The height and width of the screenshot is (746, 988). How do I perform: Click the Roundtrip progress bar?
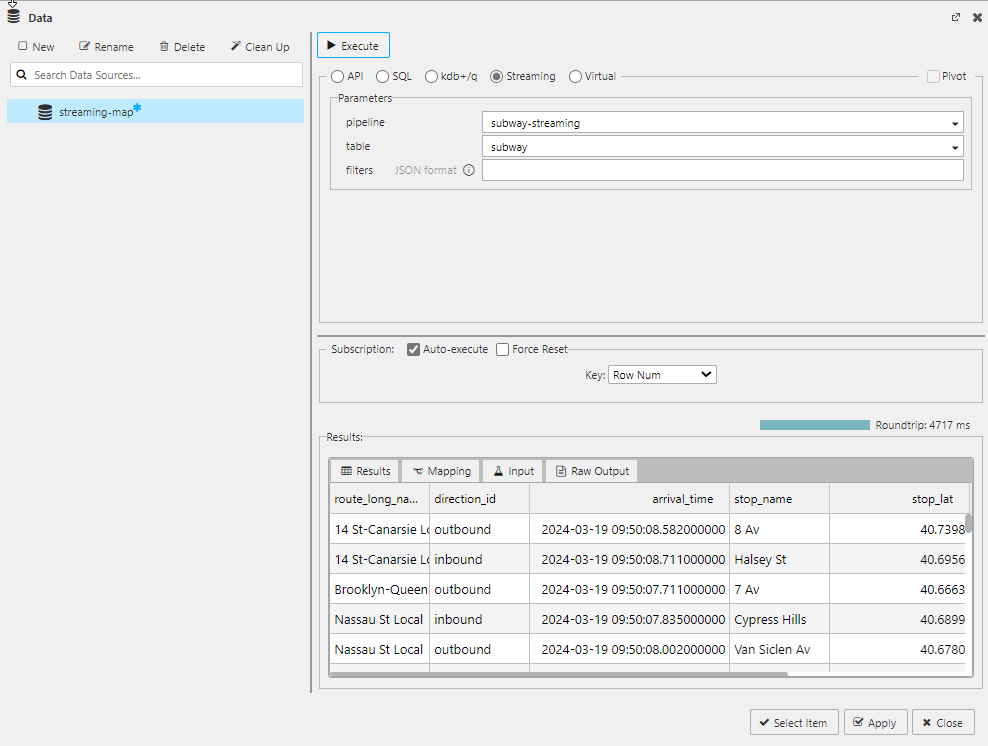(x=814, y=425)
